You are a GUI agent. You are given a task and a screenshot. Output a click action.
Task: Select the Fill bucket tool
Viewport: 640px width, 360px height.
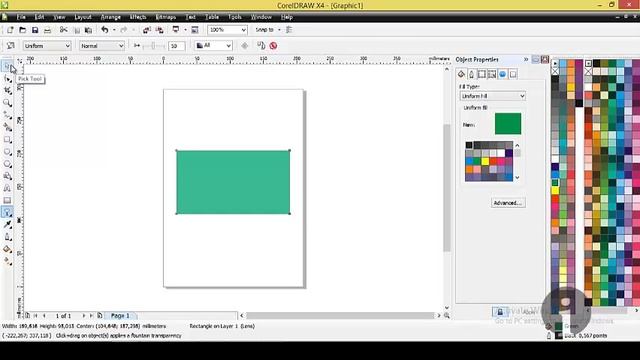(x=7, y=249)
